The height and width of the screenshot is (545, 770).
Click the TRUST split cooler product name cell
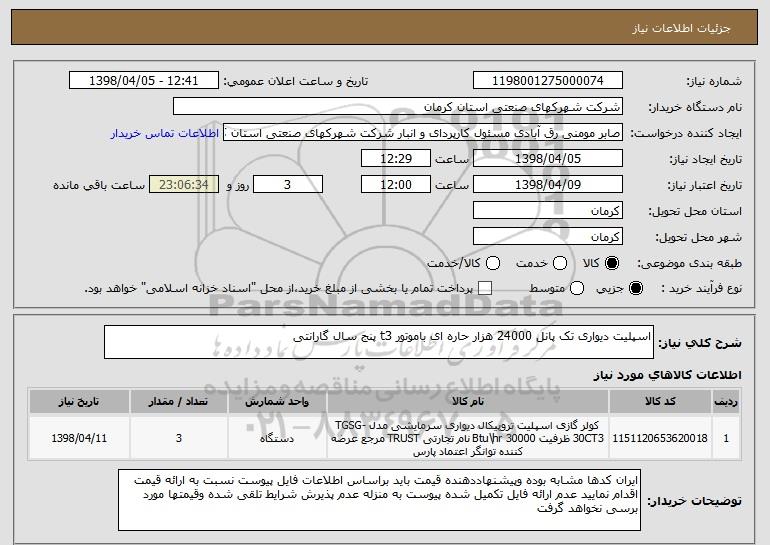click(x=468, y=438)
